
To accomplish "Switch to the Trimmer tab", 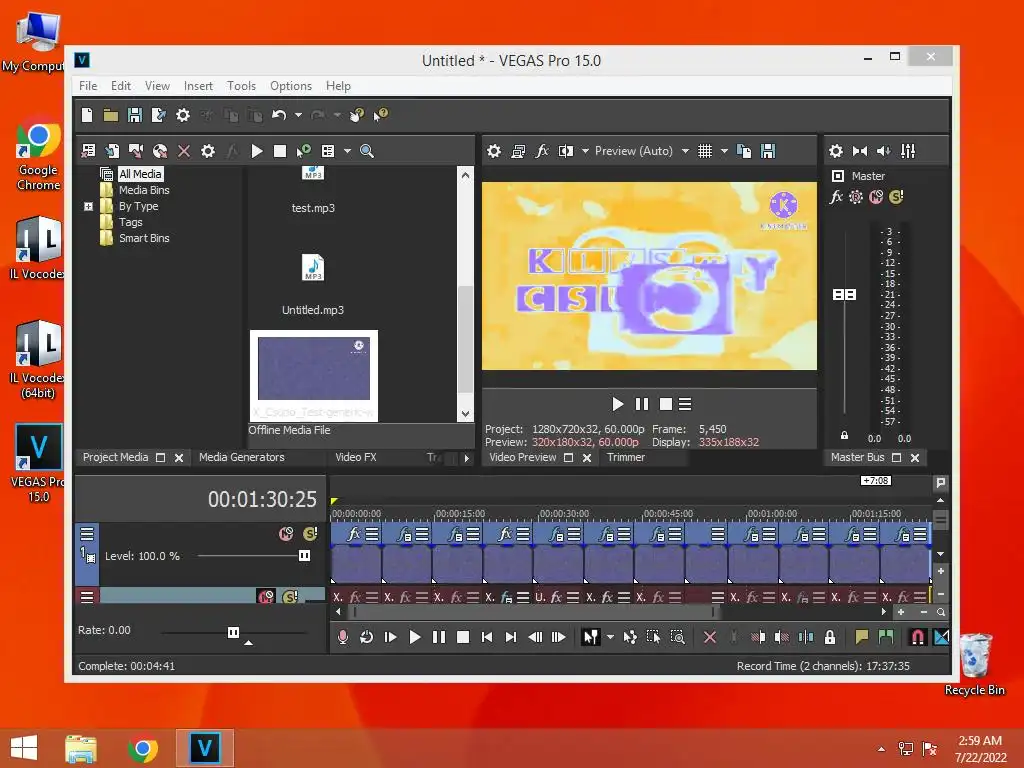I will click(x=626, y=457).
